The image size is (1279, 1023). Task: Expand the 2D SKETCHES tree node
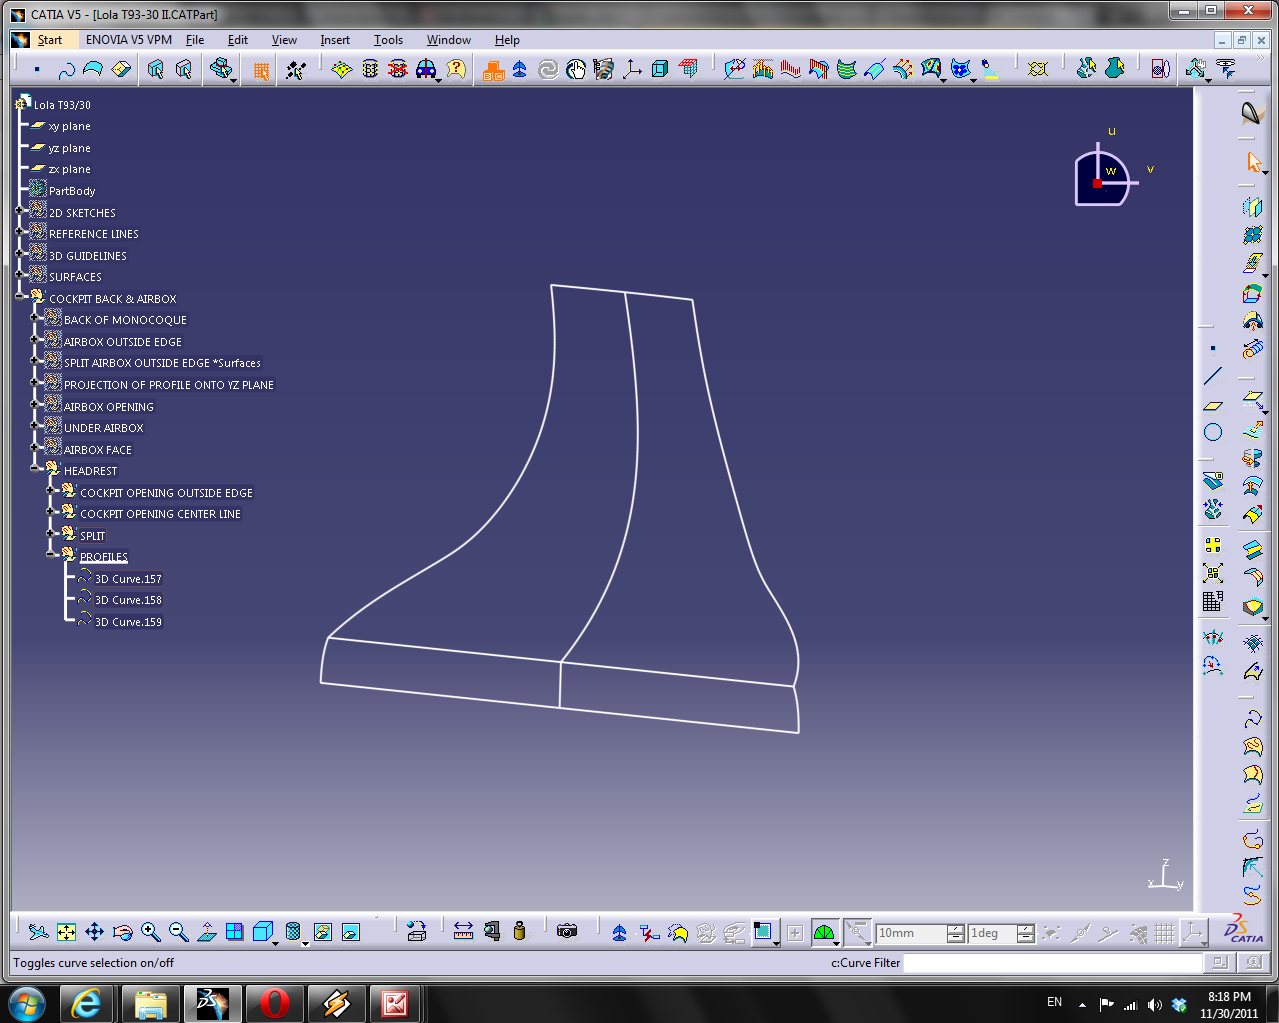coord(19,211)
